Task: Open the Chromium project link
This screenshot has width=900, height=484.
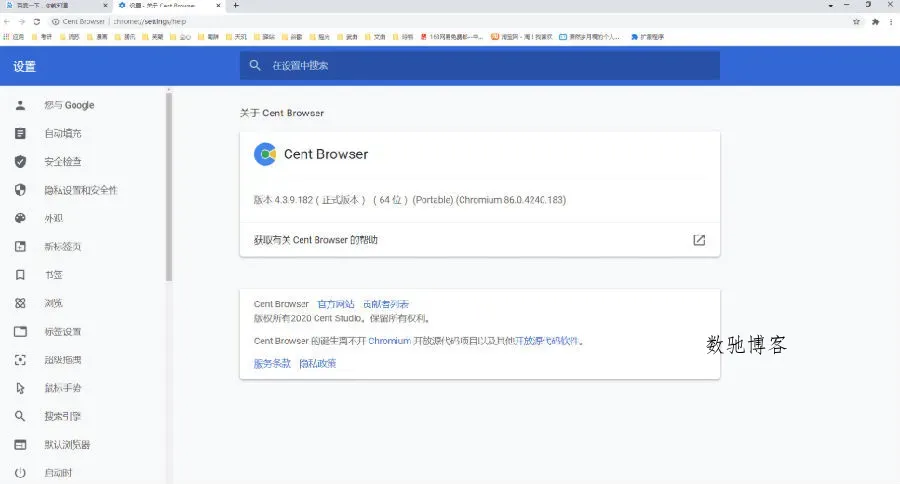Action: 389,341
